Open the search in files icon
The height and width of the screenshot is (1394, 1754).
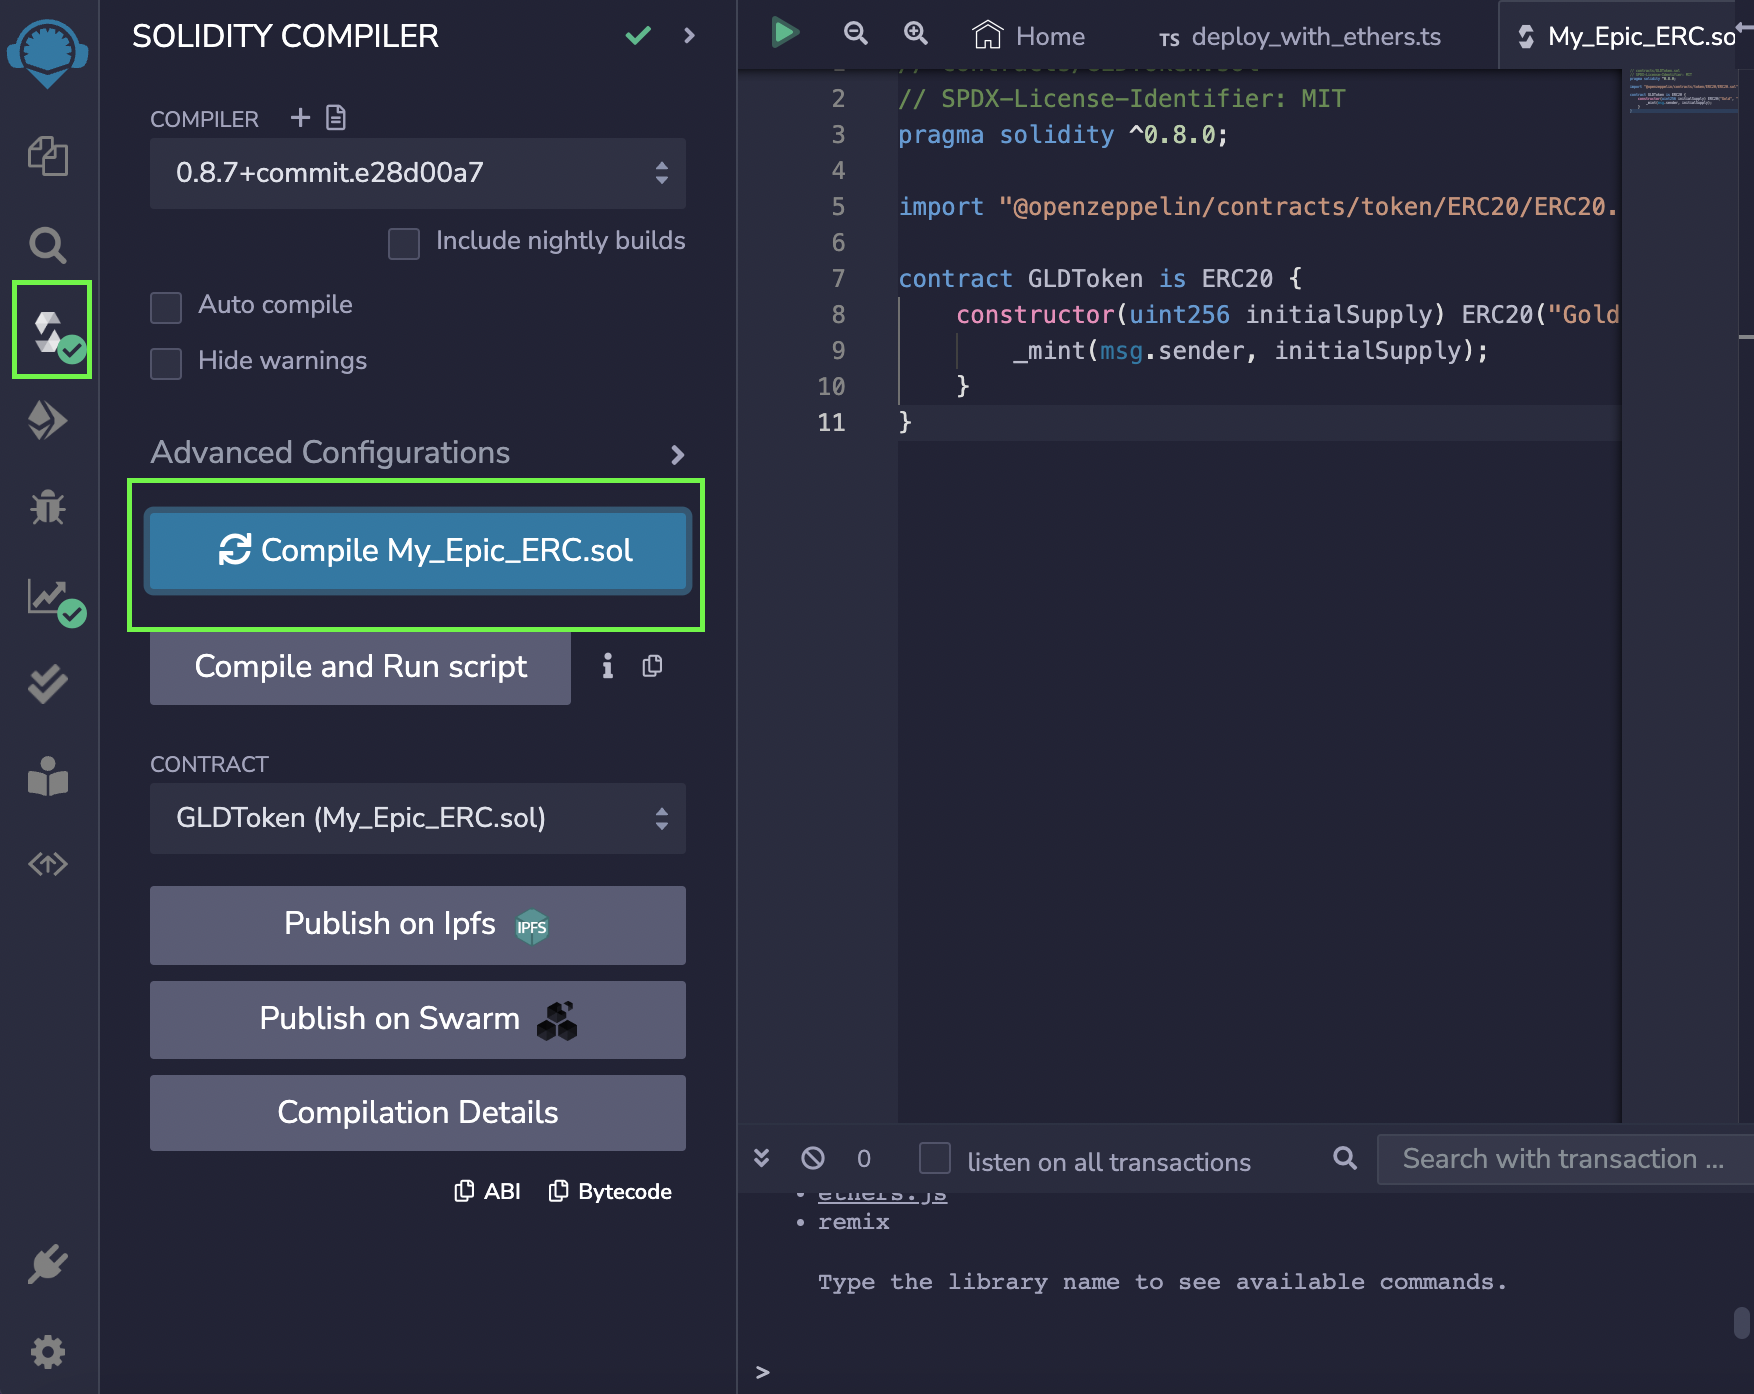[48, 245]
